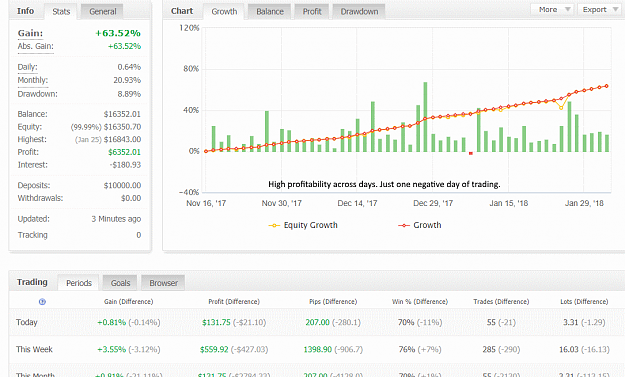Click Today's gain +0.81%
This screenshot has width=625, height=377.
tap(112, 322)
